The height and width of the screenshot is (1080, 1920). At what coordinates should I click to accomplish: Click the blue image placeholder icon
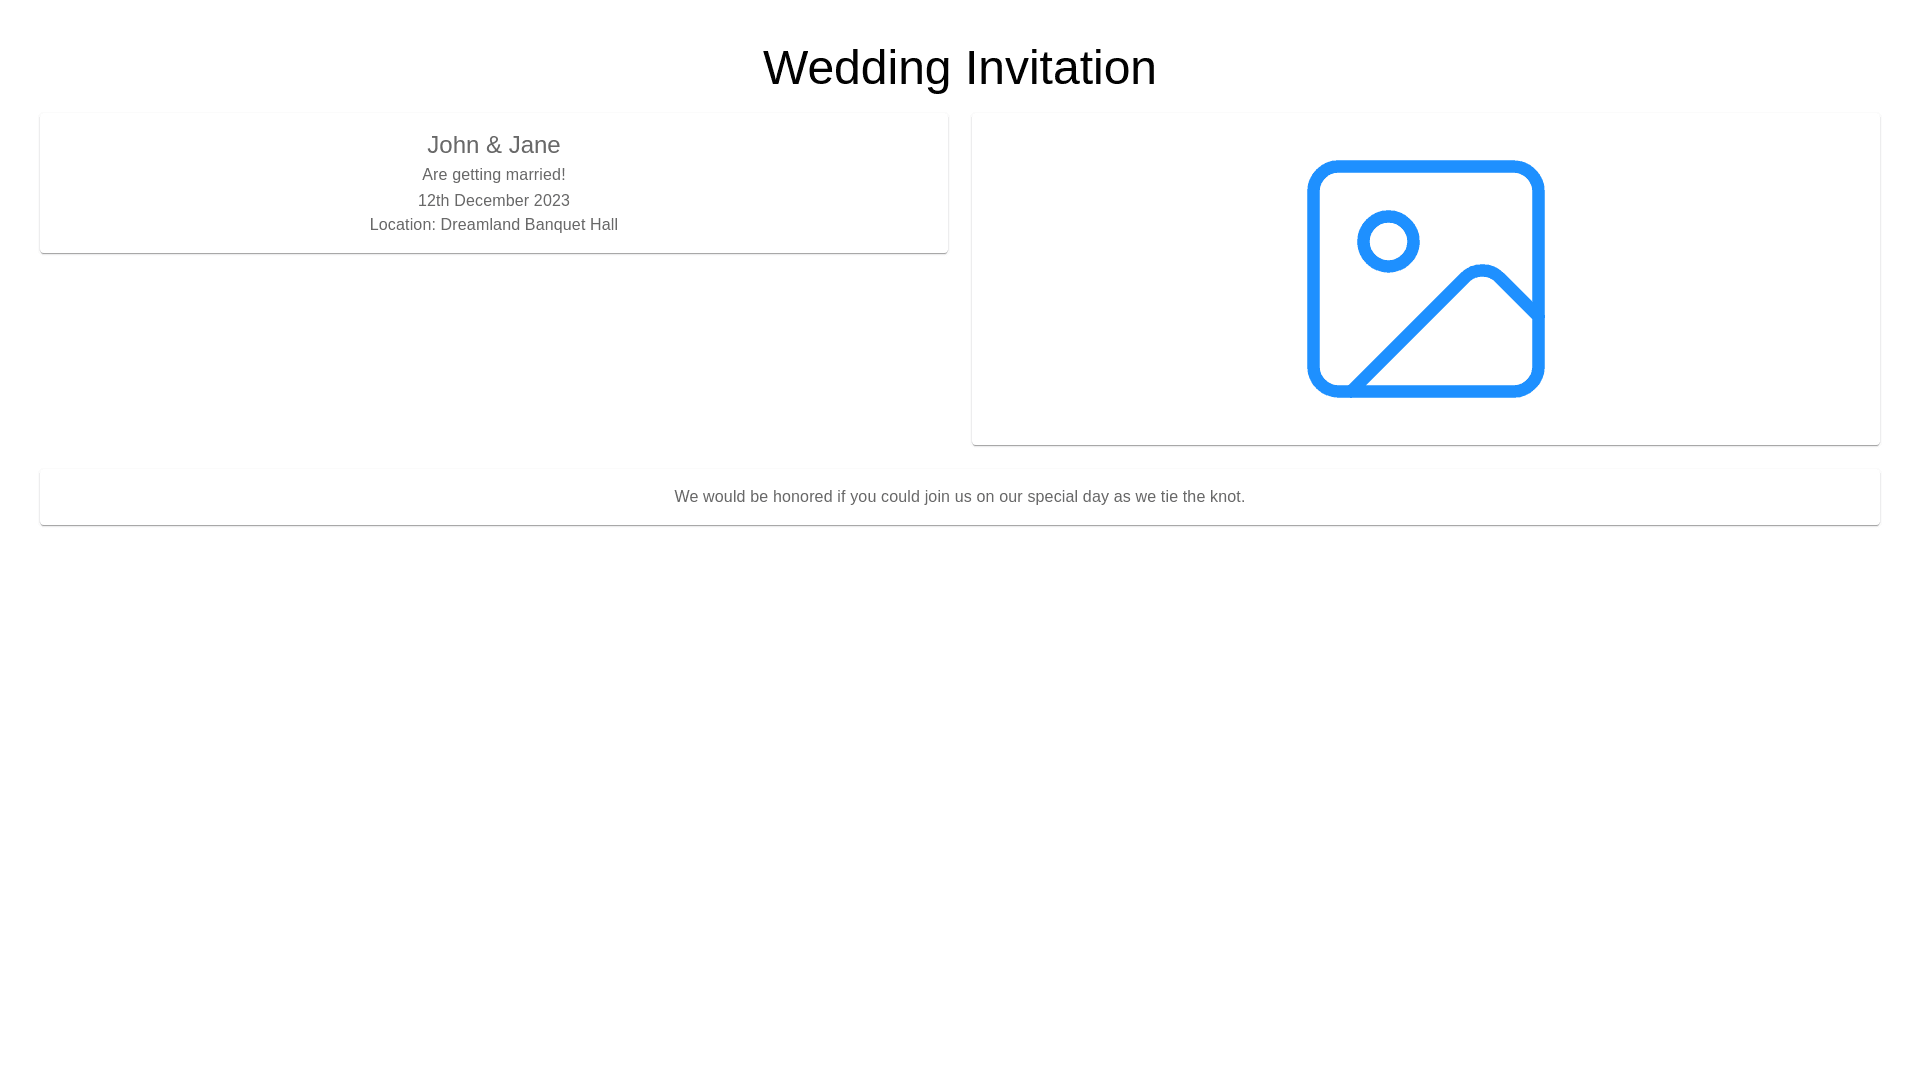[x=1426, y=279]
